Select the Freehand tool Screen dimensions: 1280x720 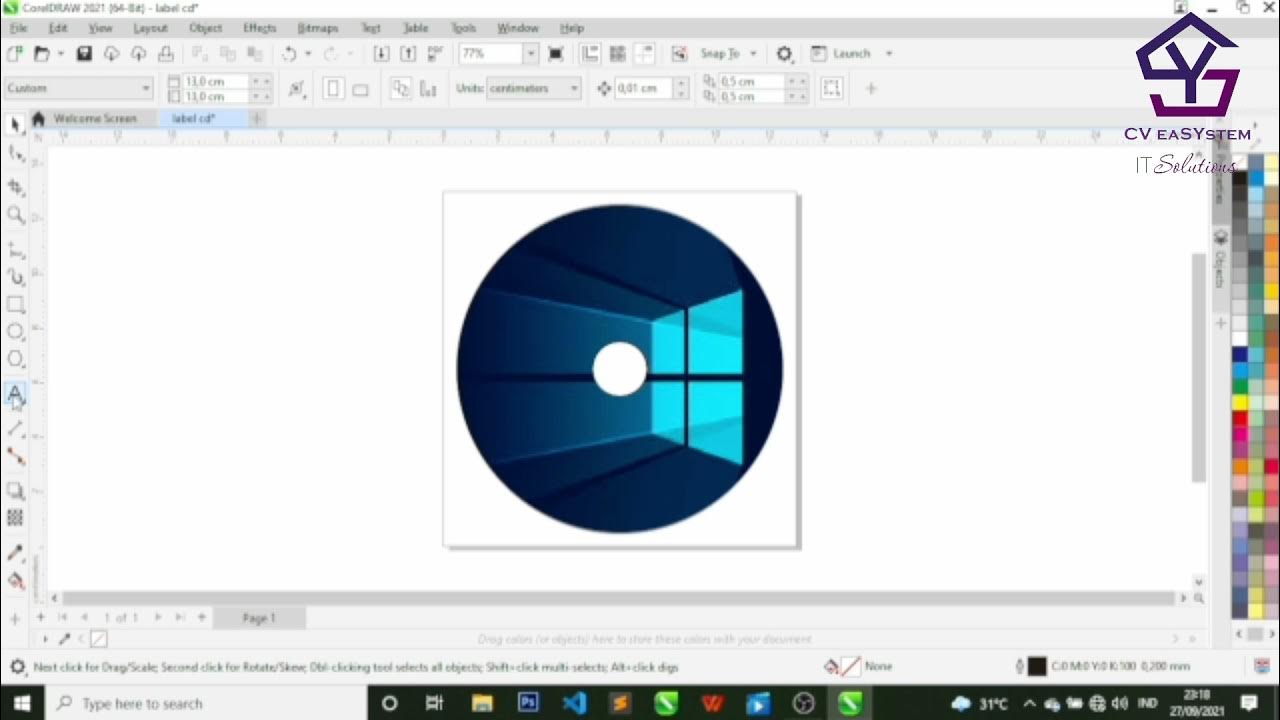pos(15,250)
